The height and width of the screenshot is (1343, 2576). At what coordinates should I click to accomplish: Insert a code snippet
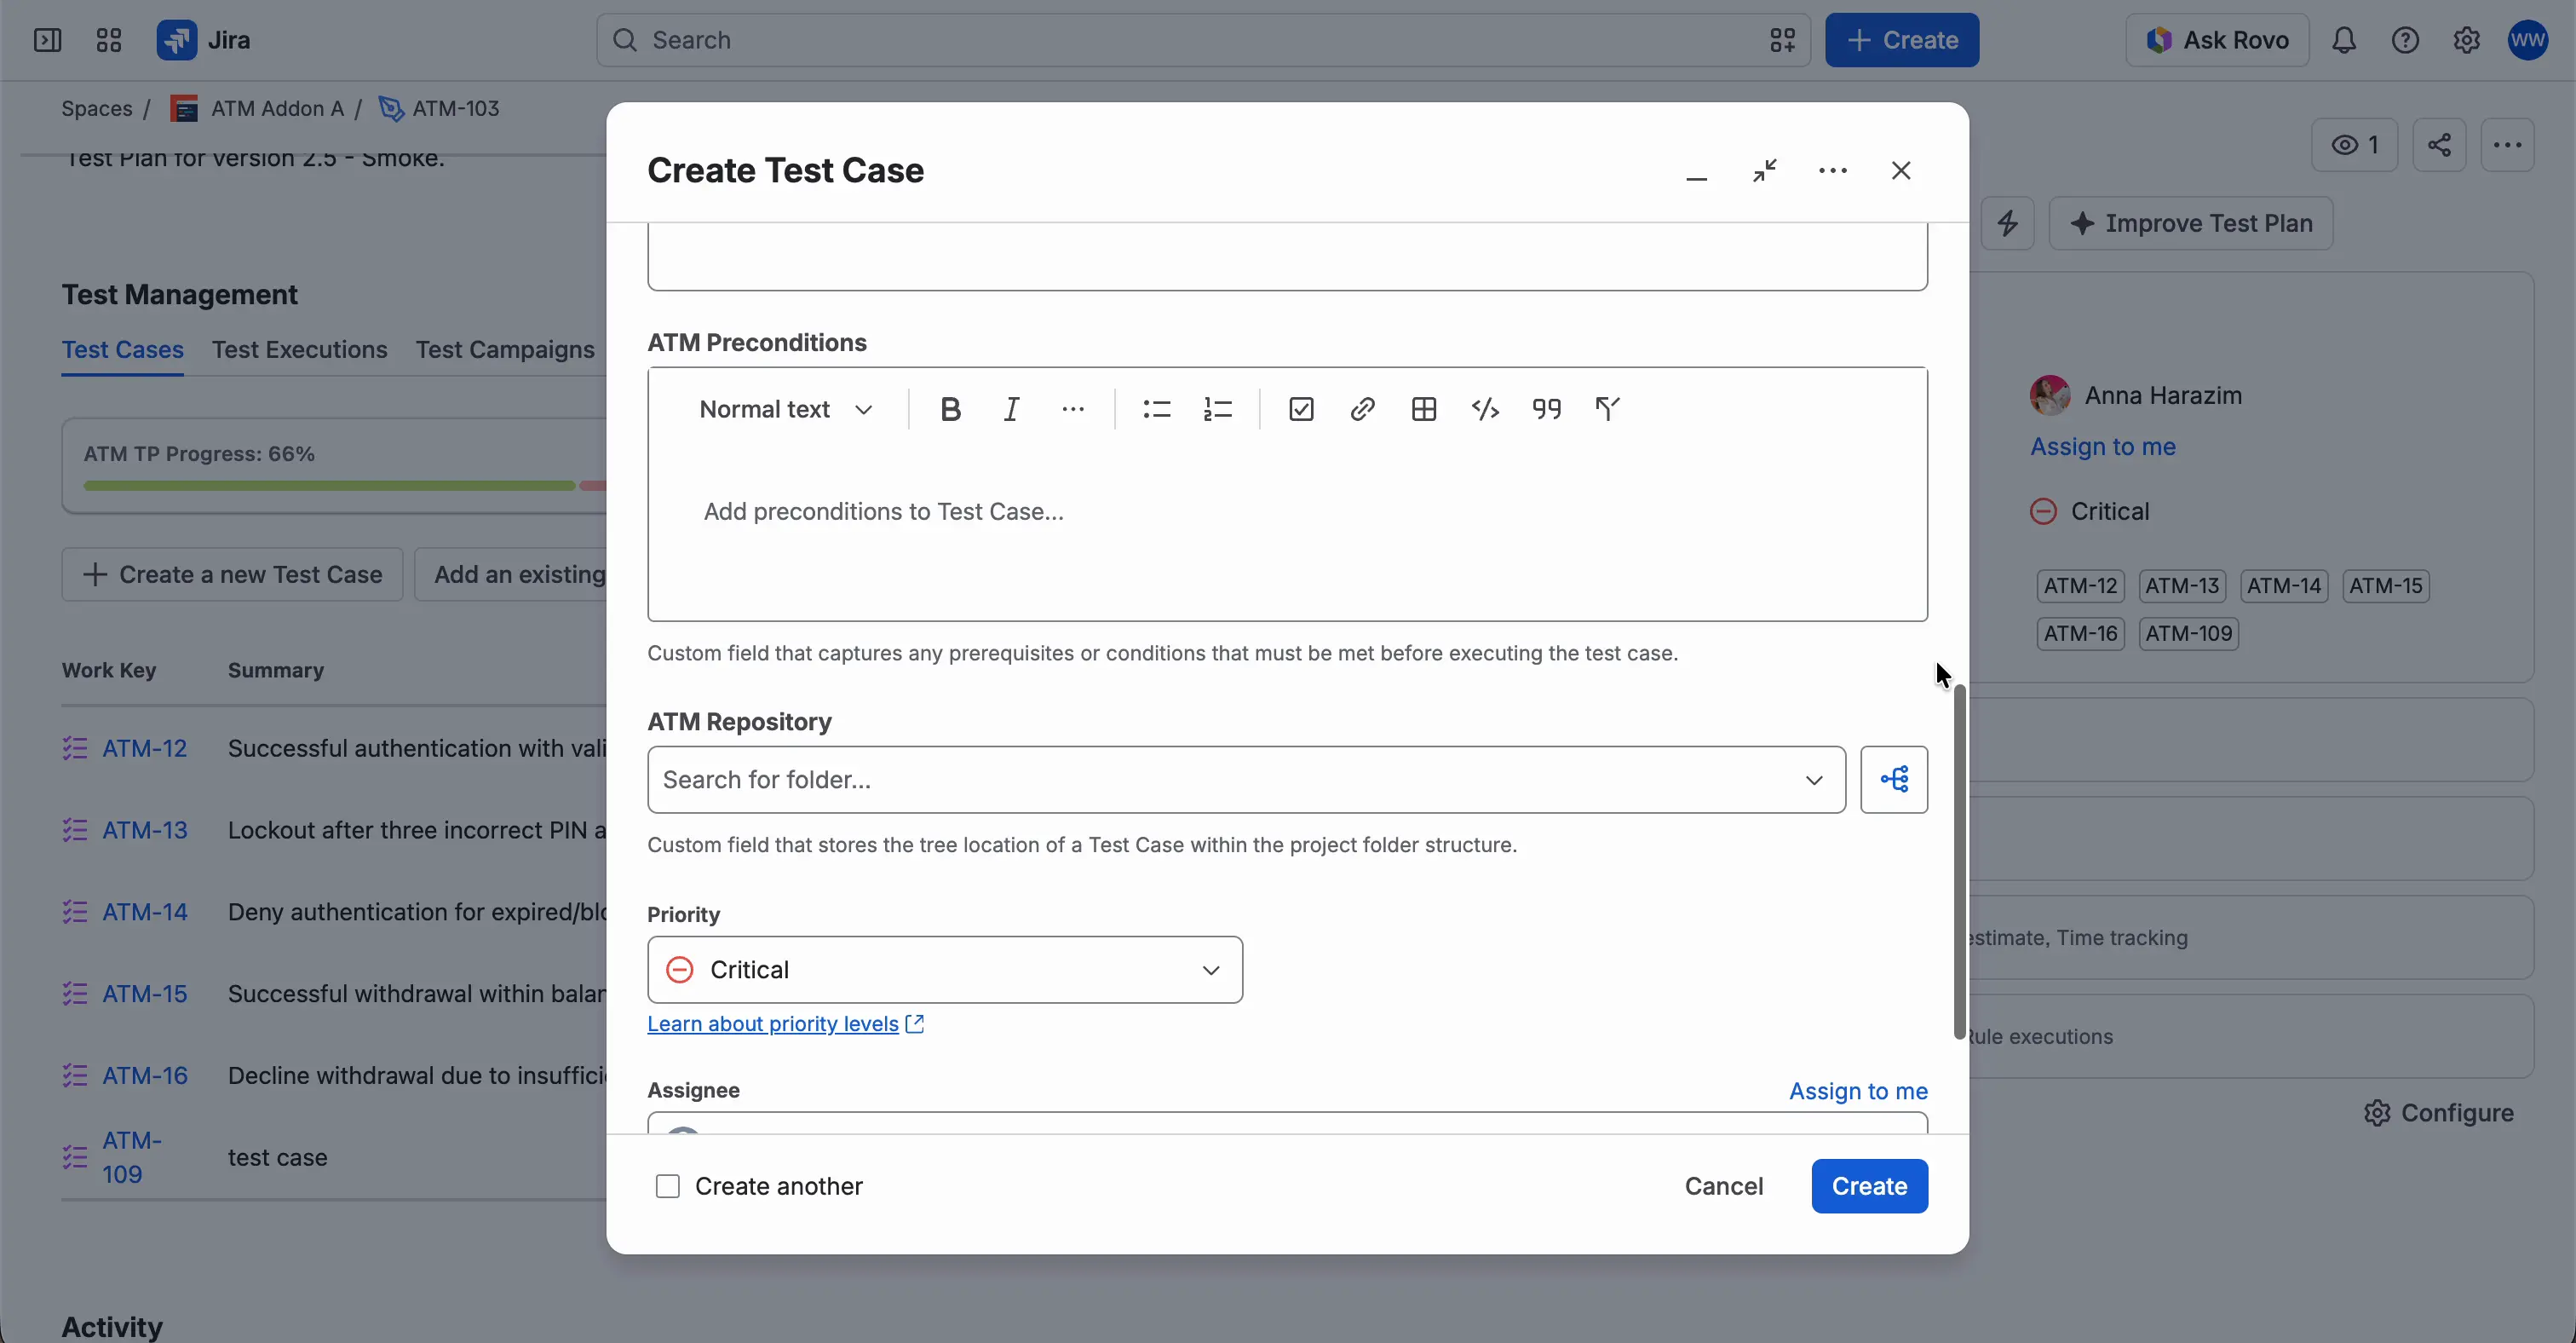(1485, 409)
